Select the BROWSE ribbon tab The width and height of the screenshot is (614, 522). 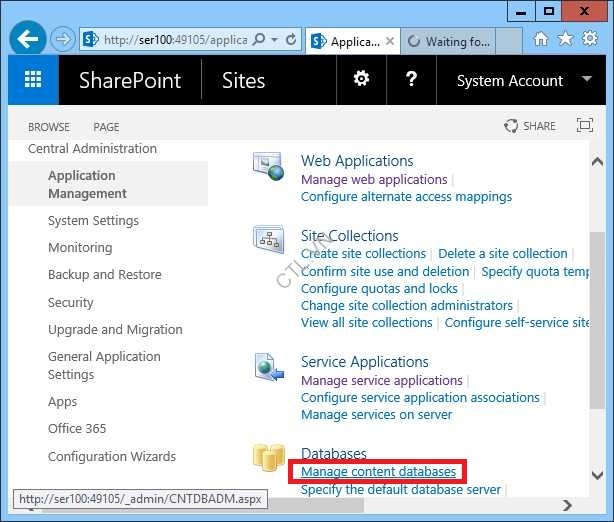(x=49, y=127)
